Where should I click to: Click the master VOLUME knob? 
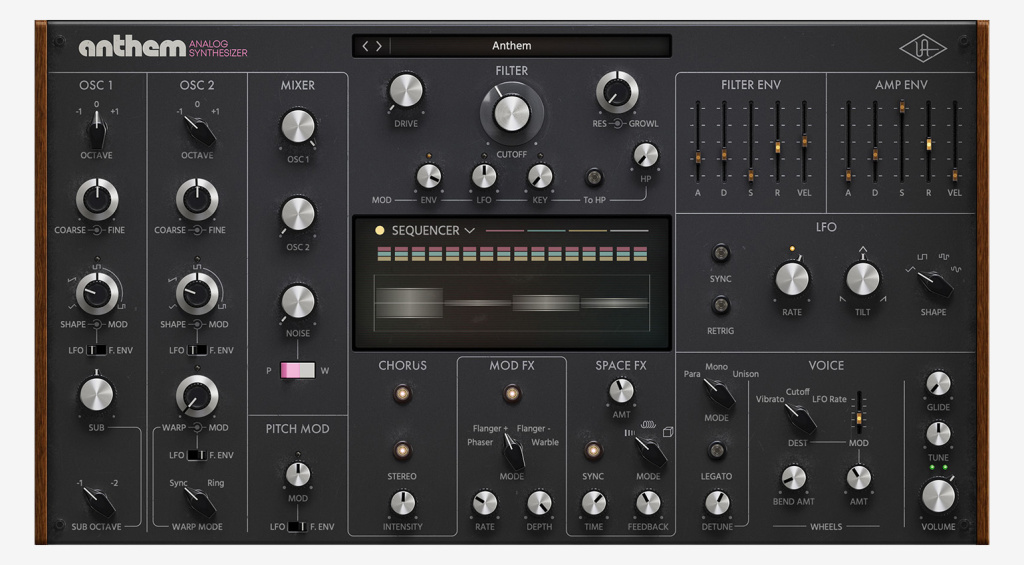point(938,496)
